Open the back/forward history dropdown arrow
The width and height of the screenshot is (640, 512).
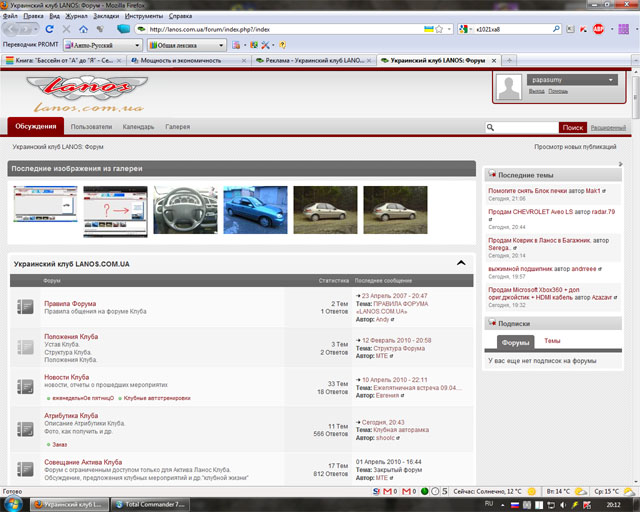click(36, 29)
